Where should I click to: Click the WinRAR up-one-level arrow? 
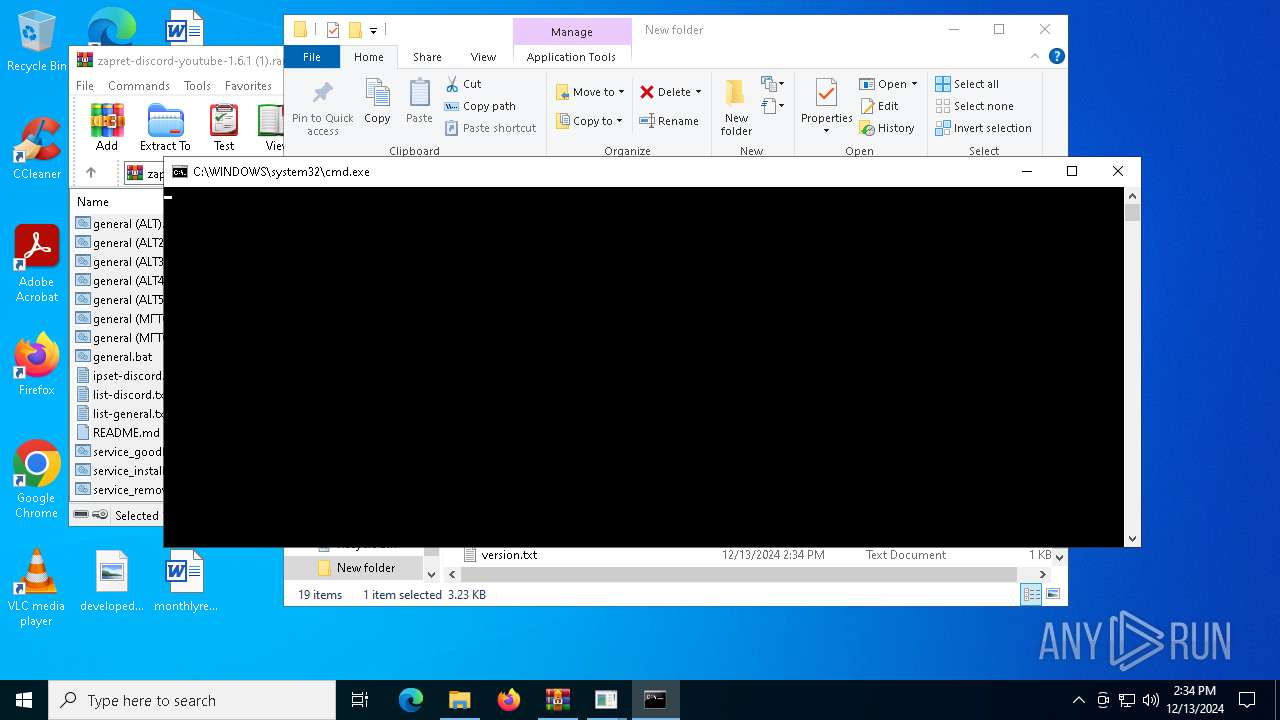click(91, 173)
